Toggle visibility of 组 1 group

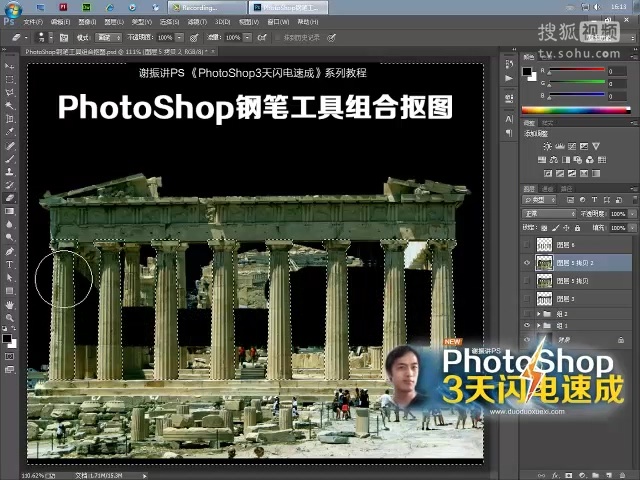[527, 326]
